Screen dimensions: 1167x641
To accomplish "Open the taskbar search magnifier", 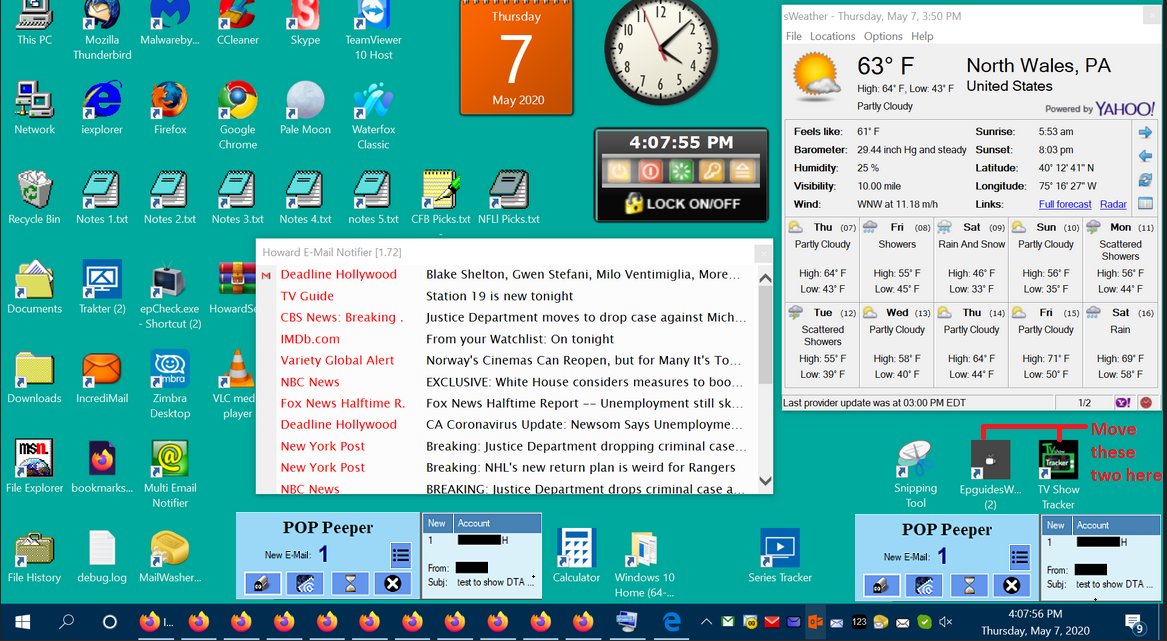I will [67, 622].
